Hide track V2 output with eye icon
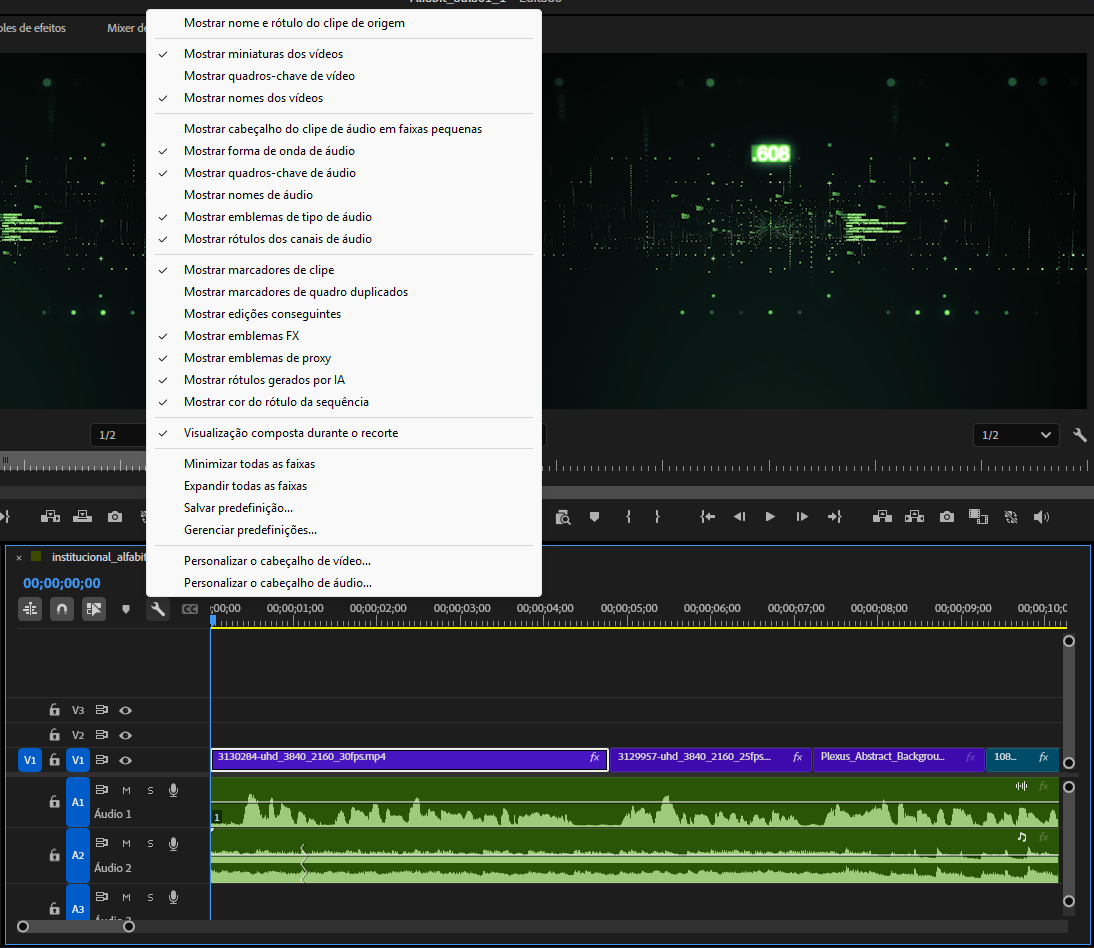Viewport: 1094px width, 948px height. (x=126, y=735)
